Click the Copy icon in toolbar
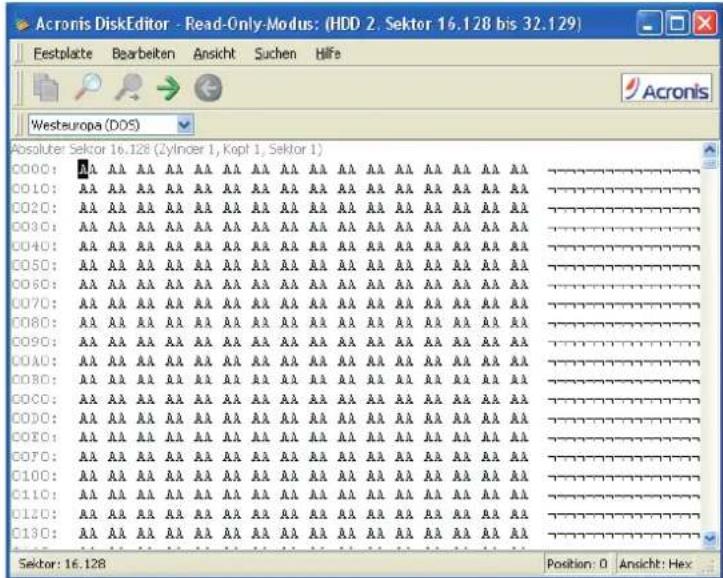Viewport: 723px width, 578px height. click(46, 88)
